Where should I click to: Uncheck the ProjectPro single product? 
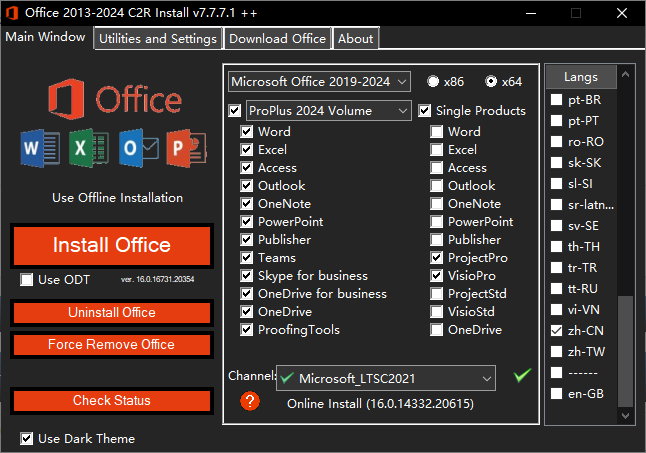click(437, 258)
